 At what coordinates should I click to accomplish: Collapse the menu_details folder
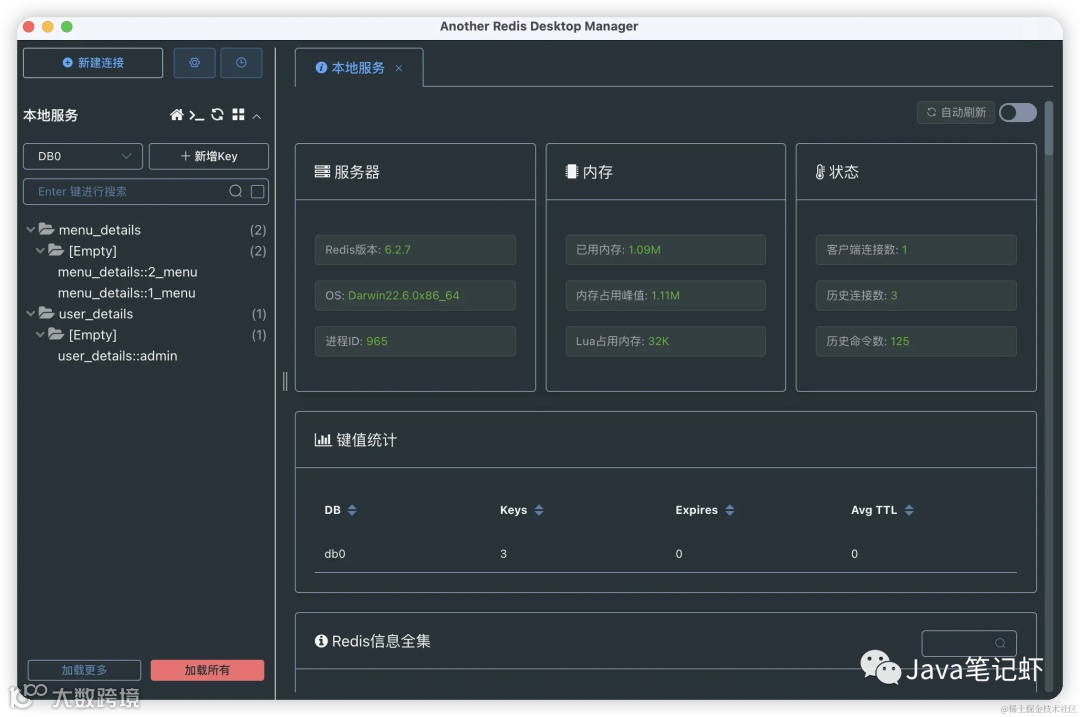click(30, 229)
